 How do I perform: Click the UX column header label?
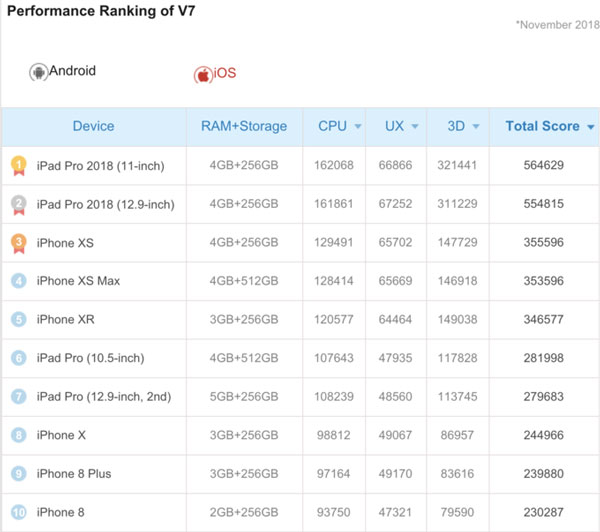pos(395,126)
